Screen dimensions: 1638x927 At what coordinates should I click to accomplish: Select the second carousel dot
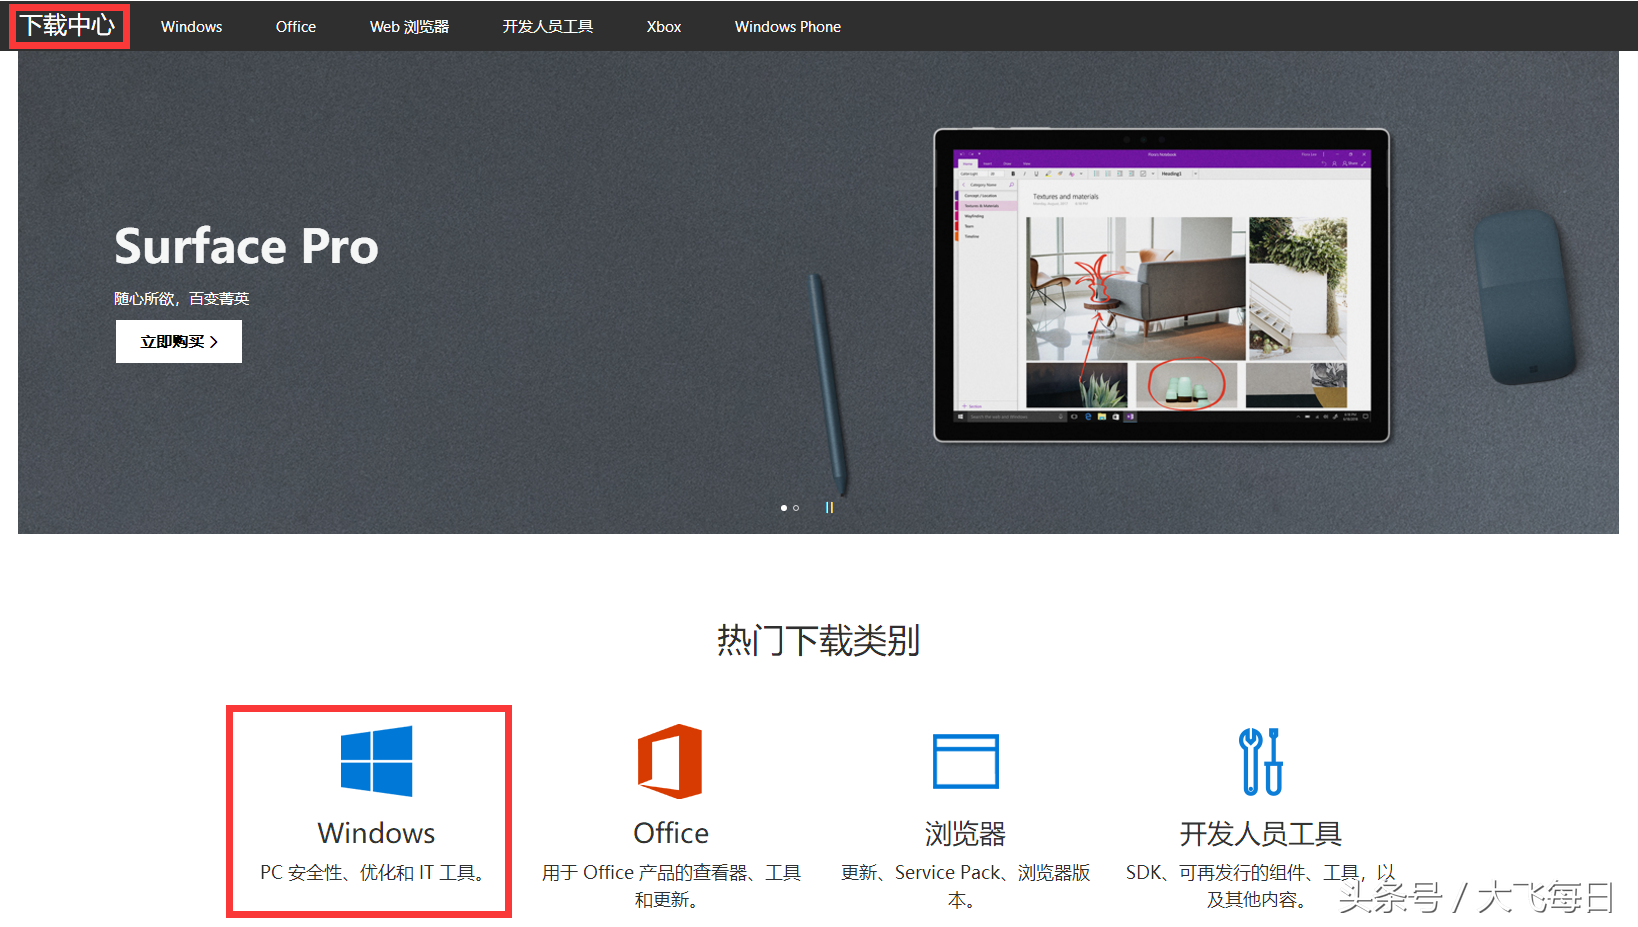[796, 508]
